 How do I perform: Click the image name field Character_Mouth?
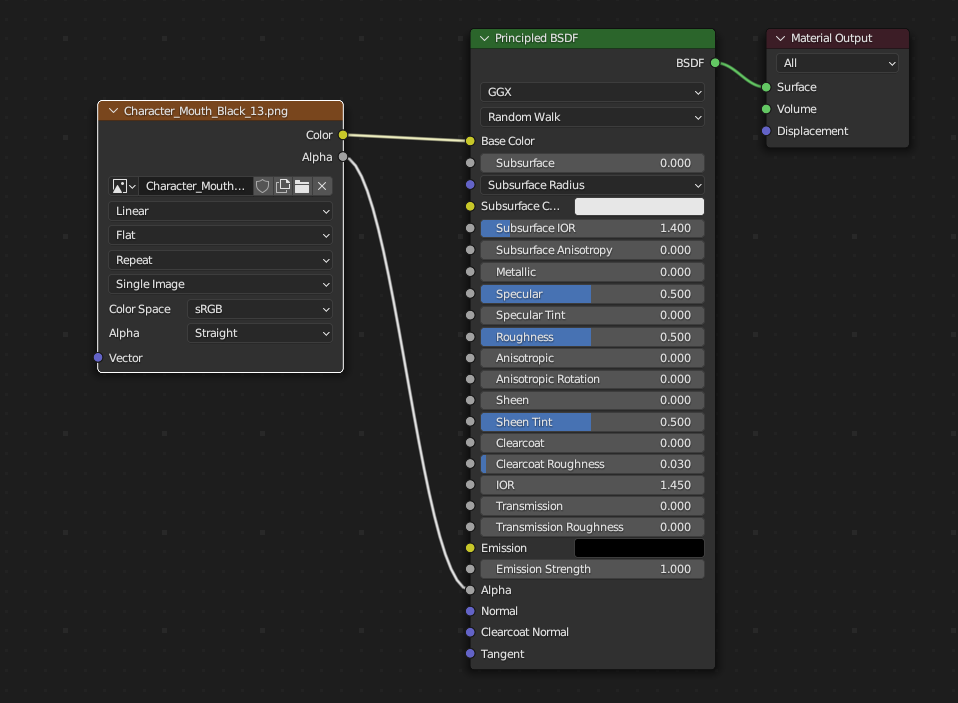click(x=195, y=186)
